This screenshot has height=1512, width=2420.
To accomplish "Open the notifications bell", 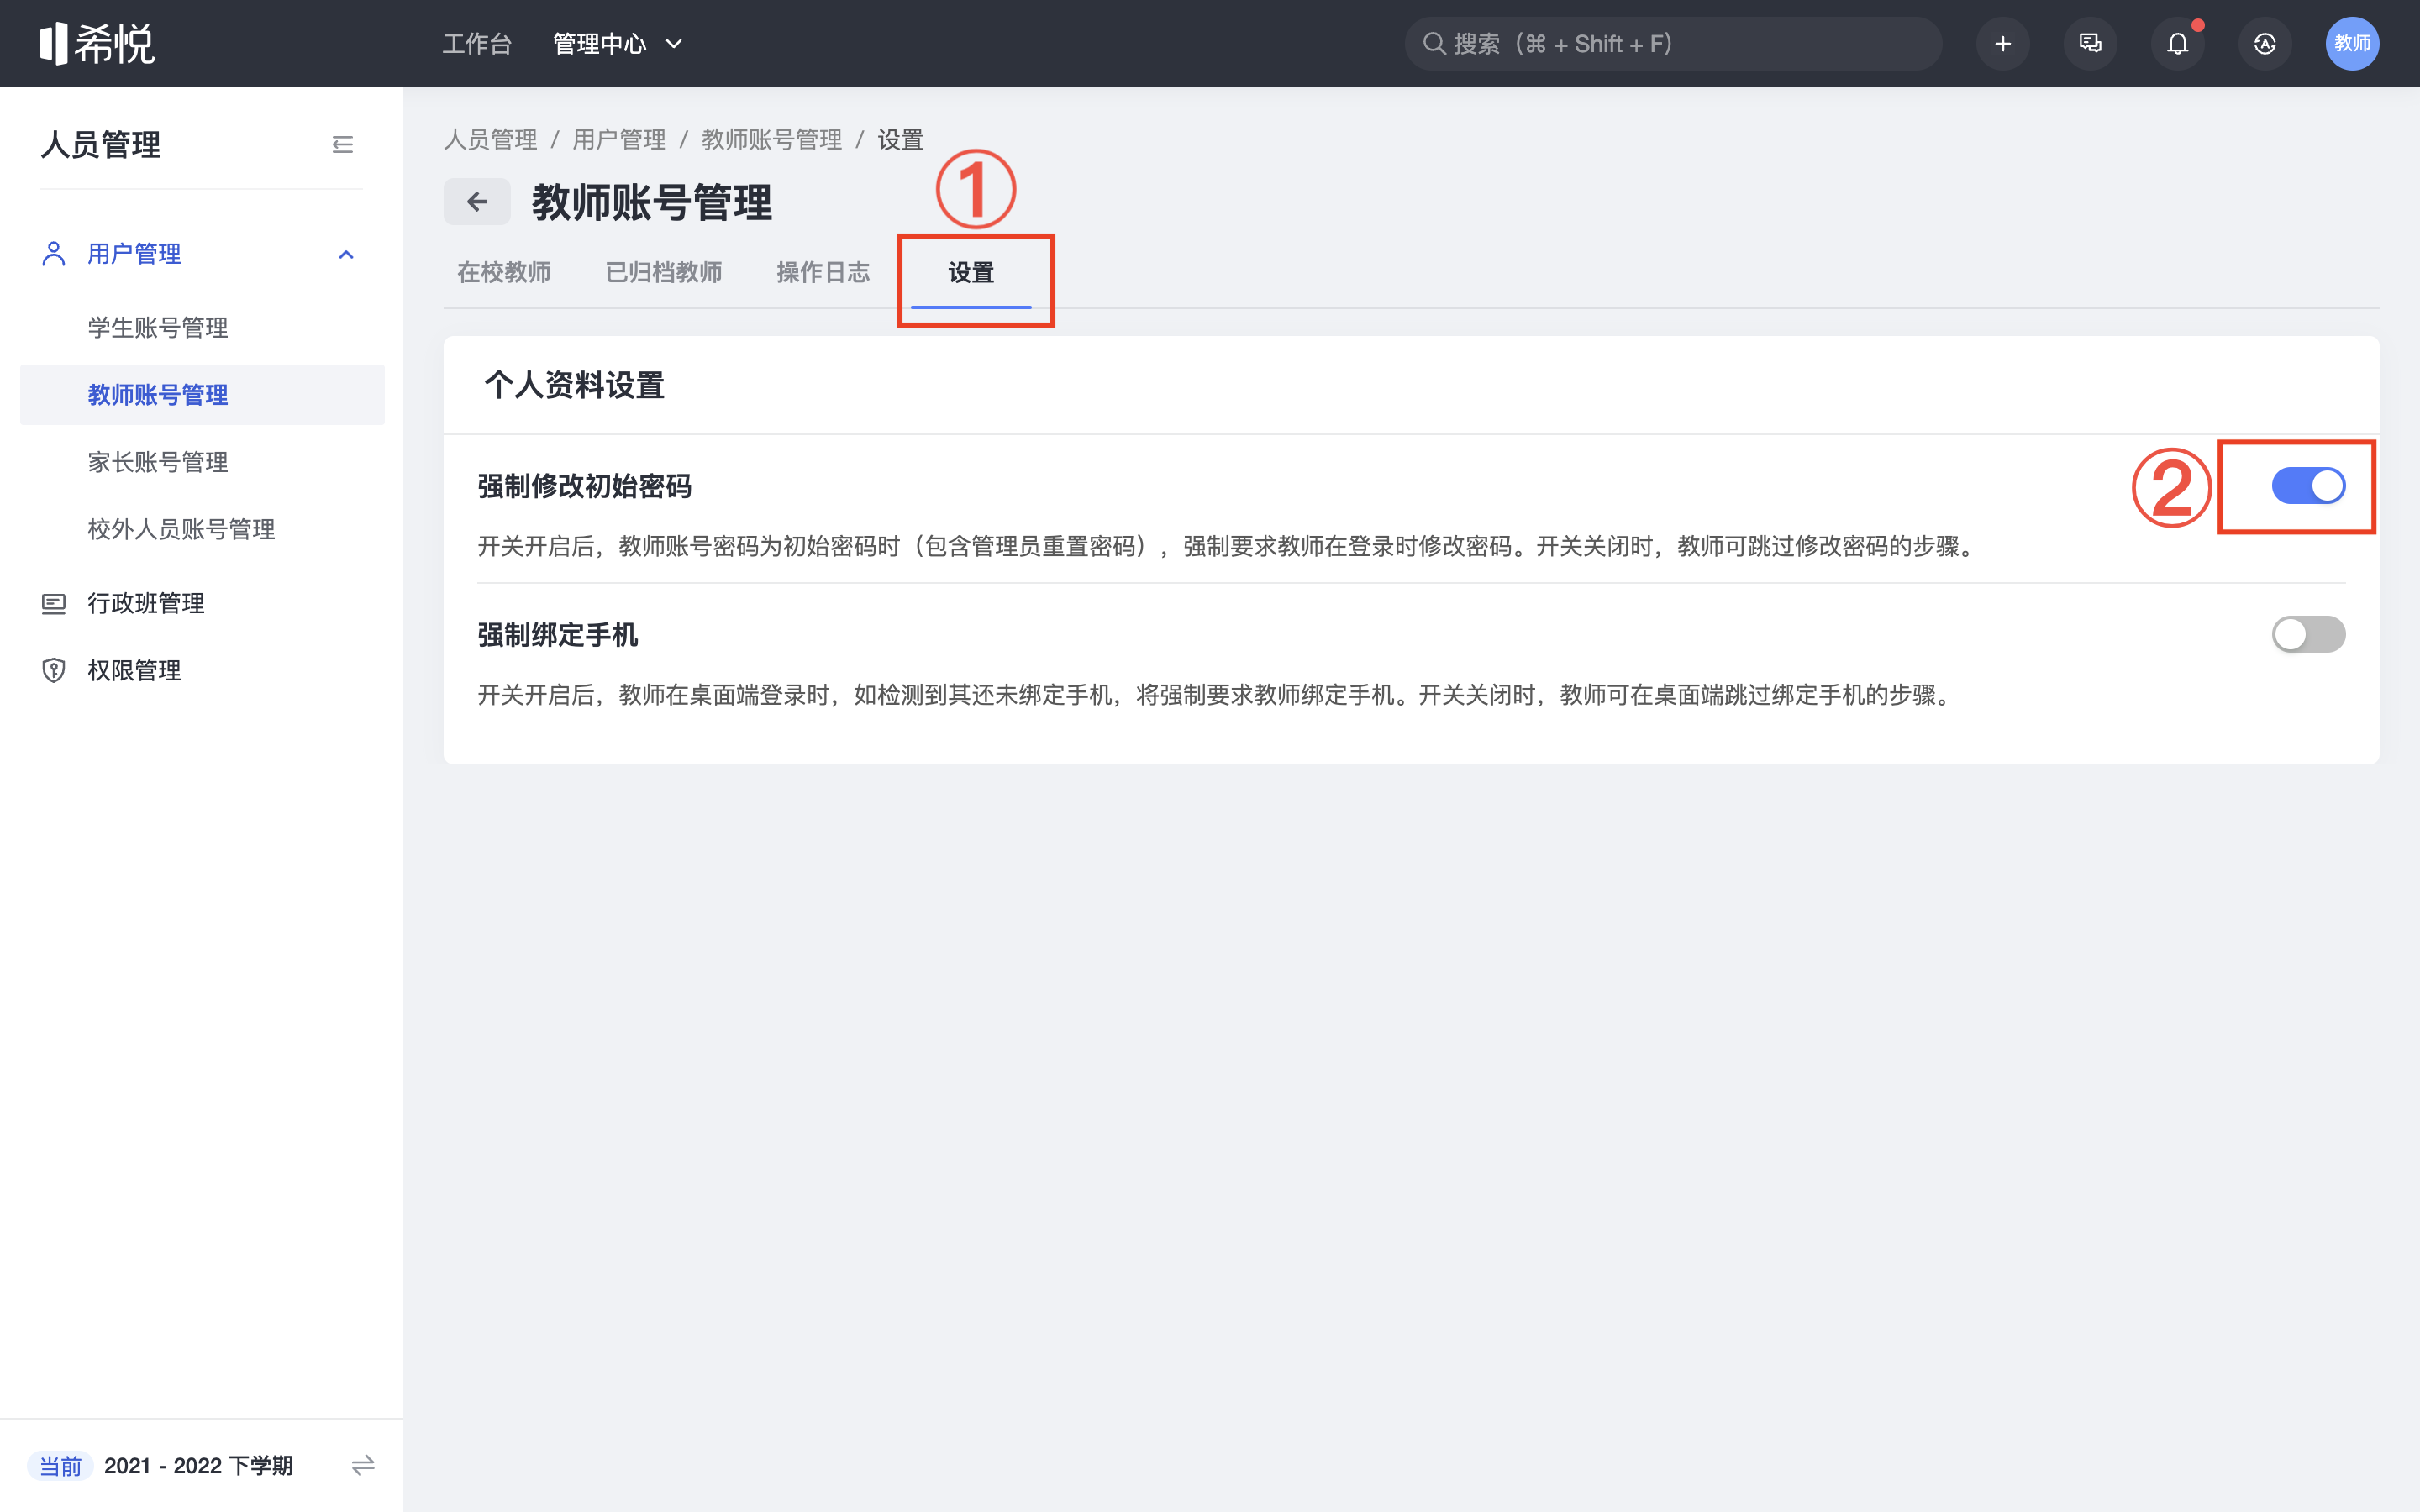I will point(2177,44).
